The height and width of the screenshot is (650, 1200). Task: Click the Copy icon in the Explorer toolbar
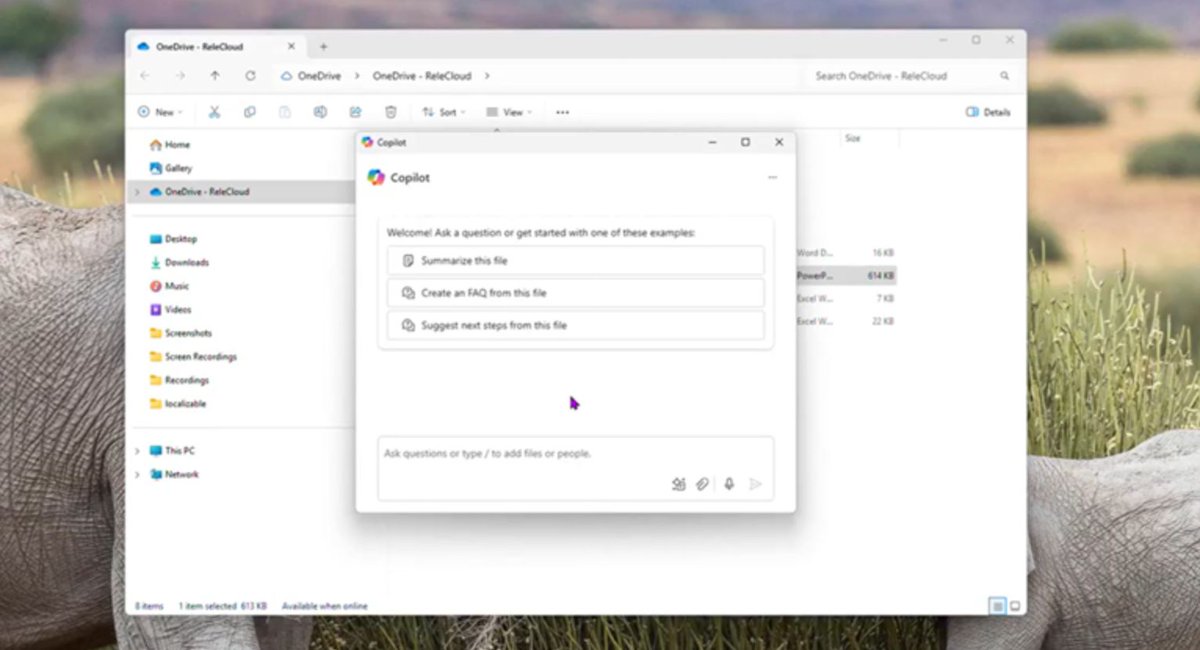click(x=250, y=112)
